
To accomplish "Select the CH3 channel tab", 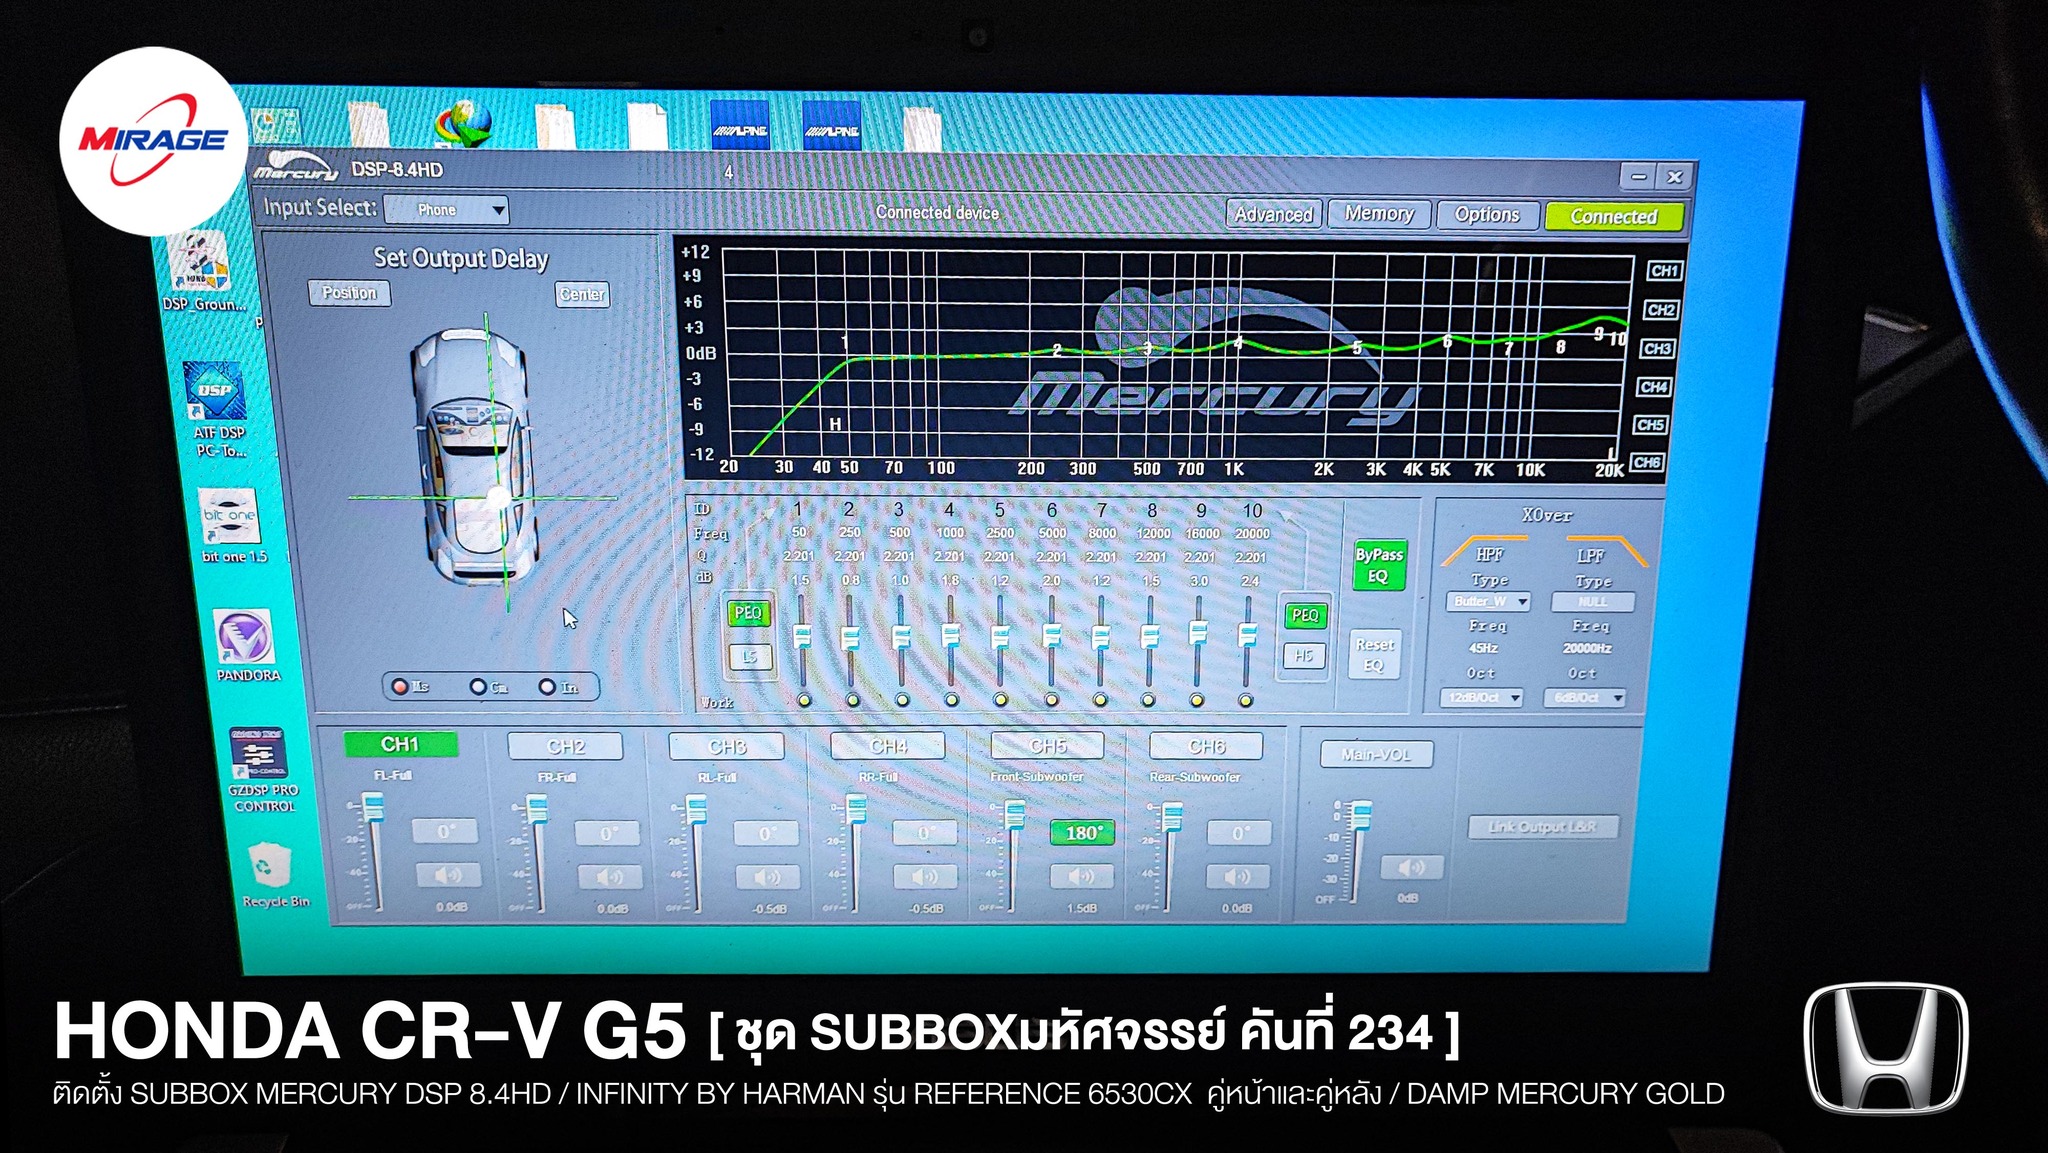I will point(727,747).
